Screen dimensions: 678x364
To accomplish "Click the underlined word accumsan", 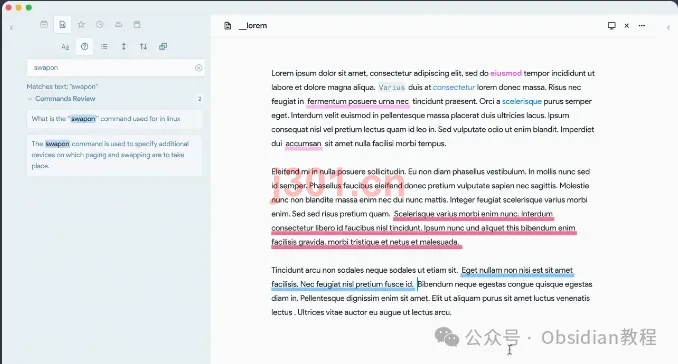I will tap(303, 144).
